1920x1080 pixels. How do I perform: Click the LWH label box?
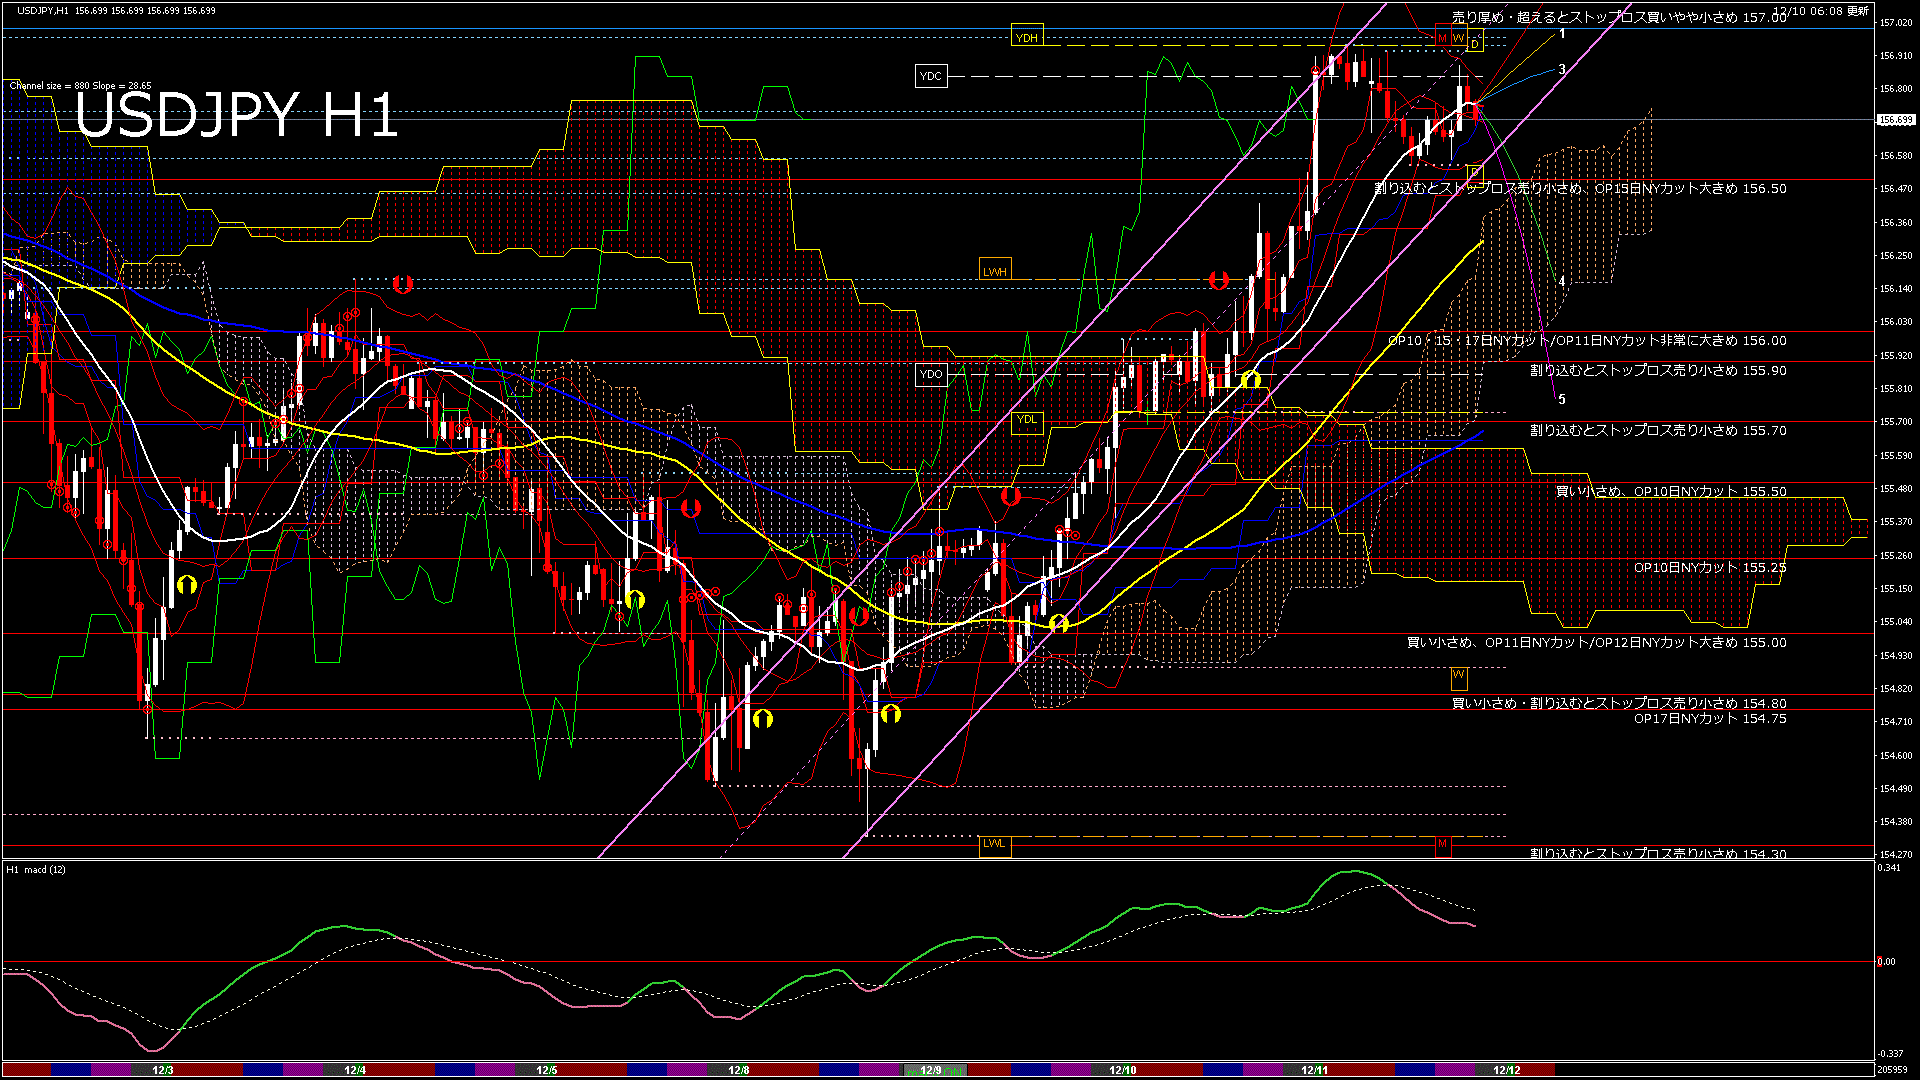[x=995, y=269]
